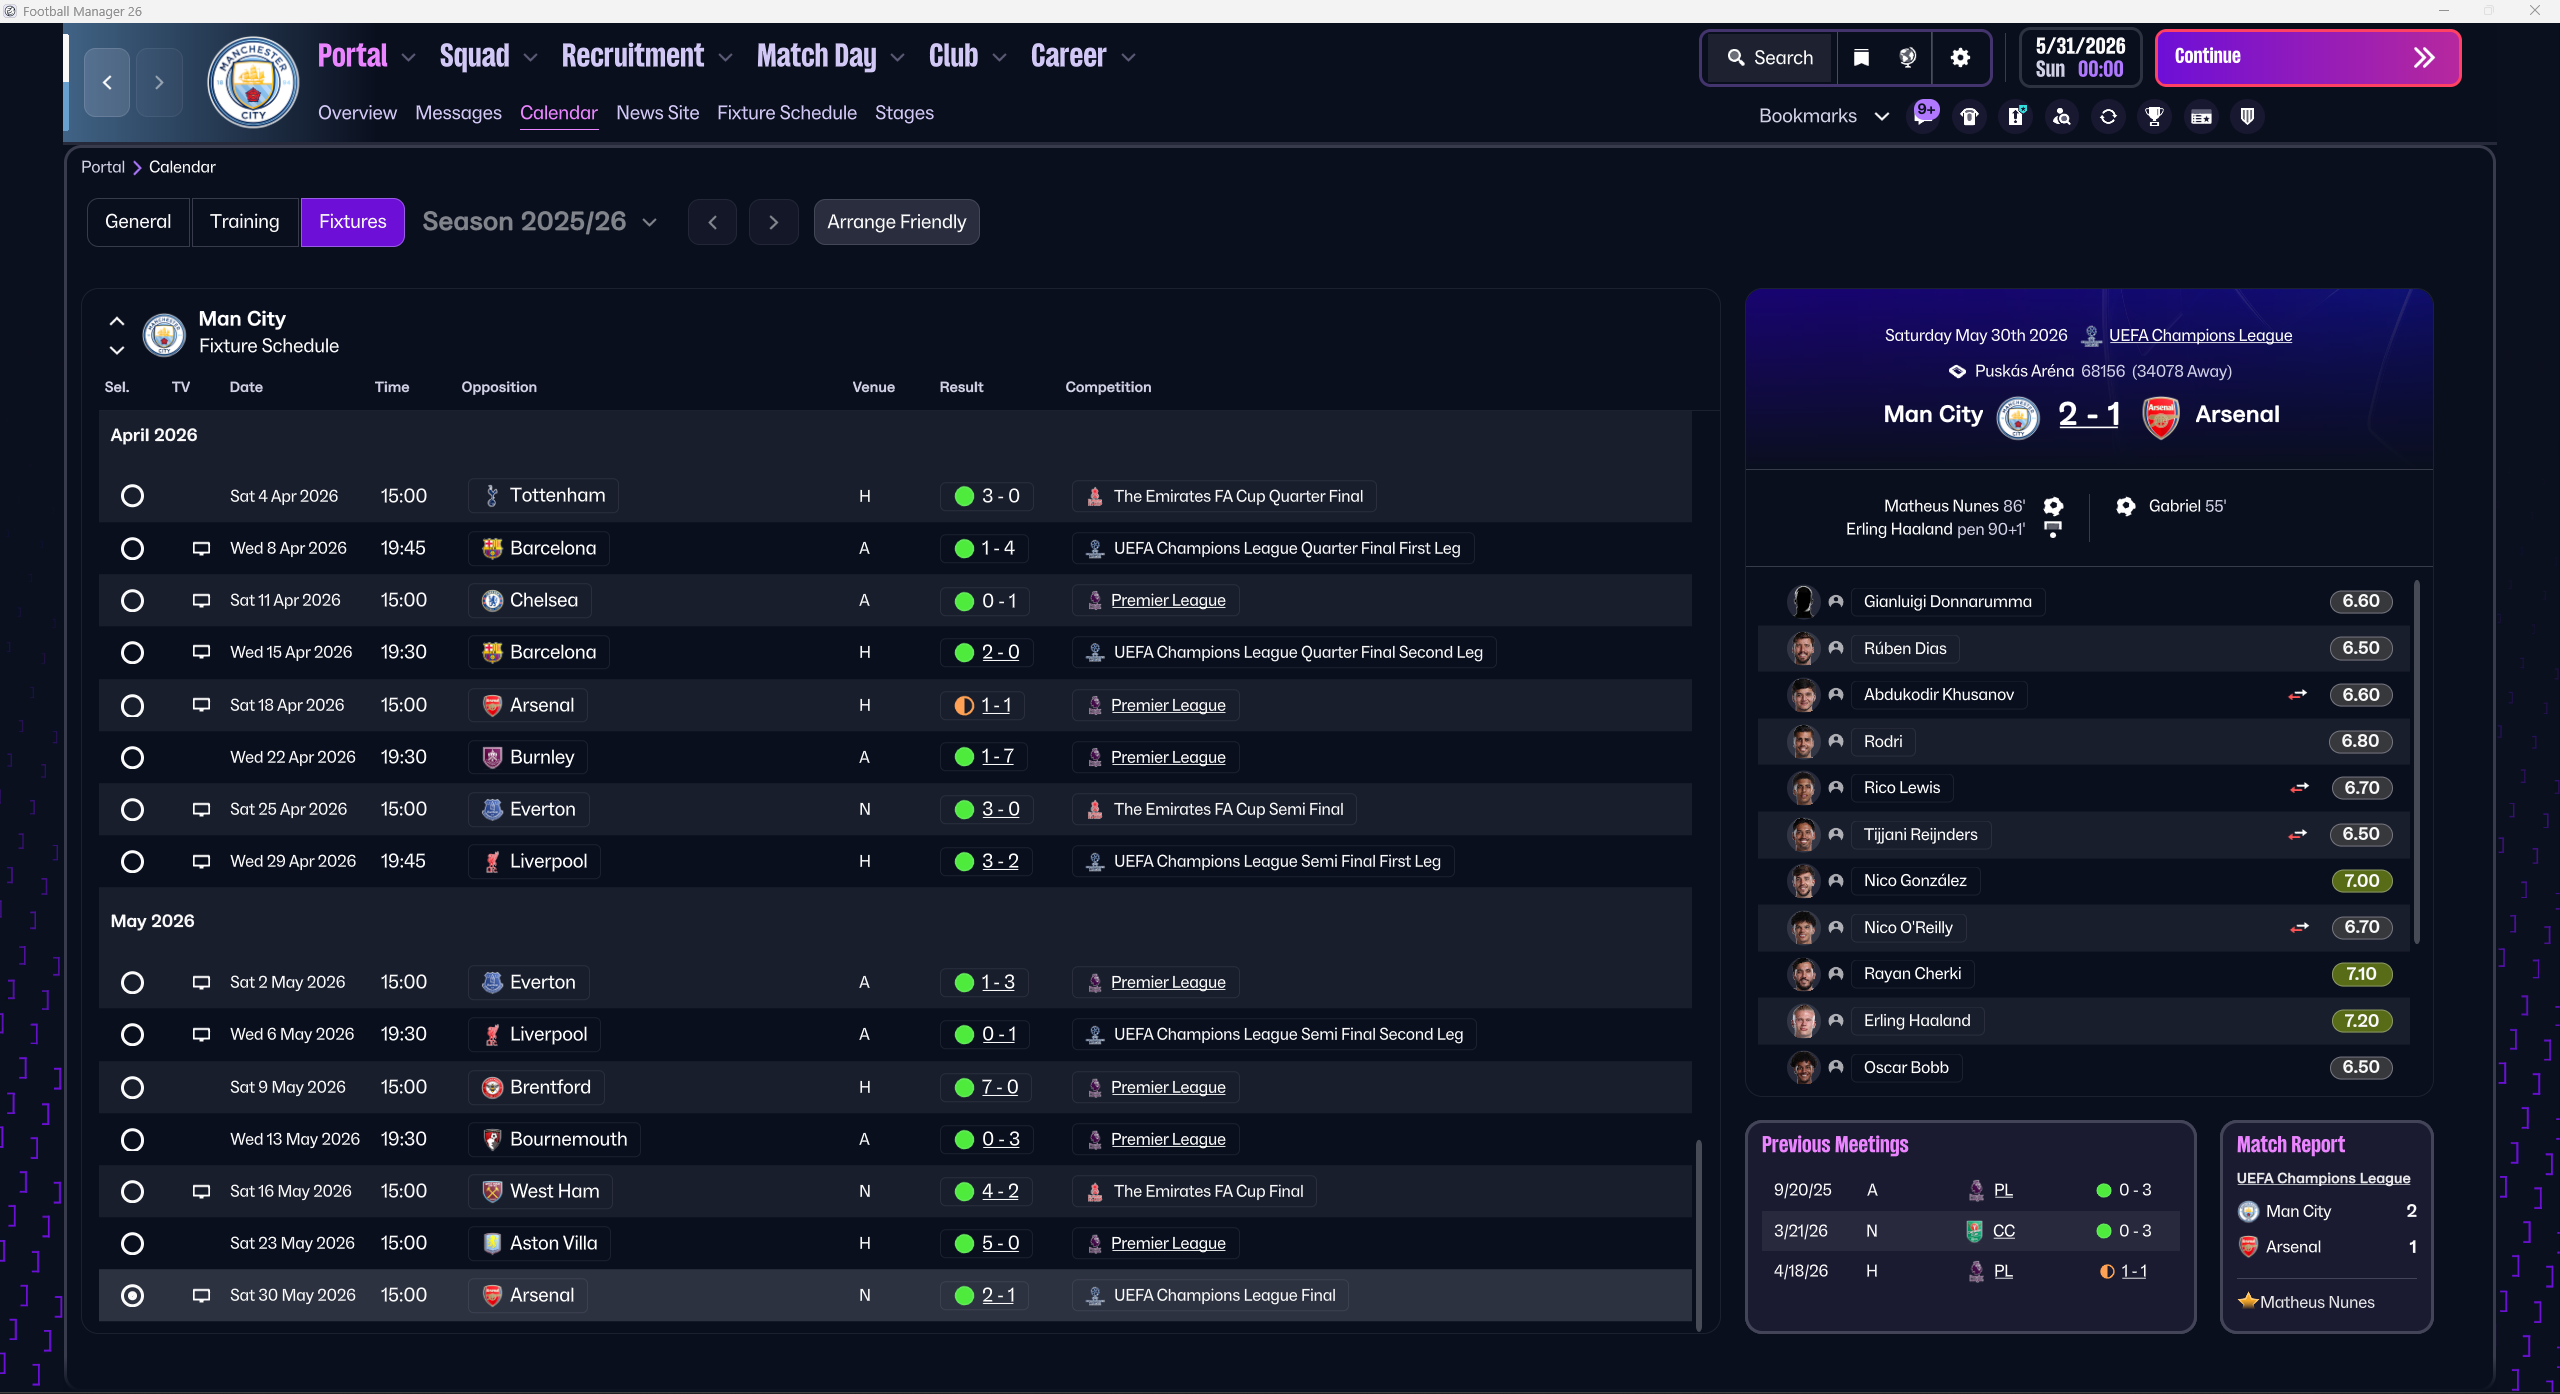The height and width of the screenshot is (1394, 2560).
Task: Click the bookmark flag icon beside Search
Action: pos(1861,58)
